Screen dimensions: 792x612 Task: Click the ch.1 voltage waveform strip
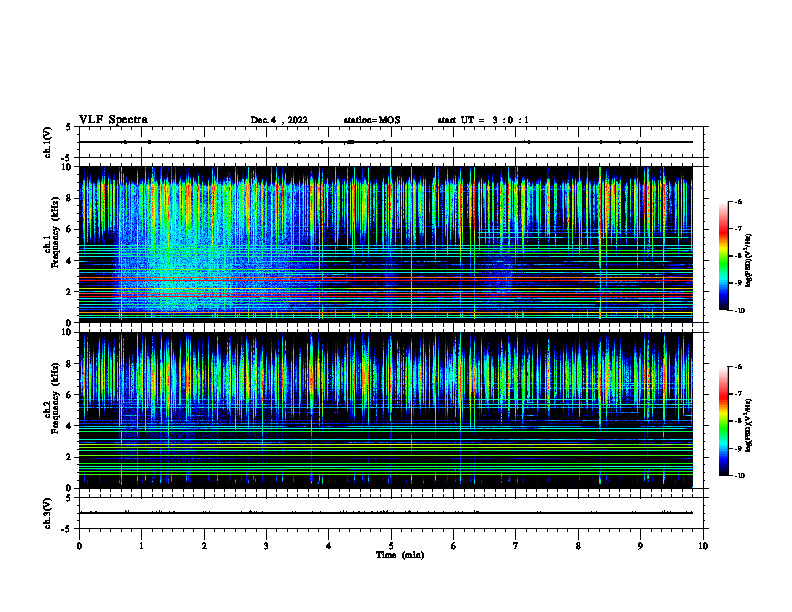[x=393, y=142]
